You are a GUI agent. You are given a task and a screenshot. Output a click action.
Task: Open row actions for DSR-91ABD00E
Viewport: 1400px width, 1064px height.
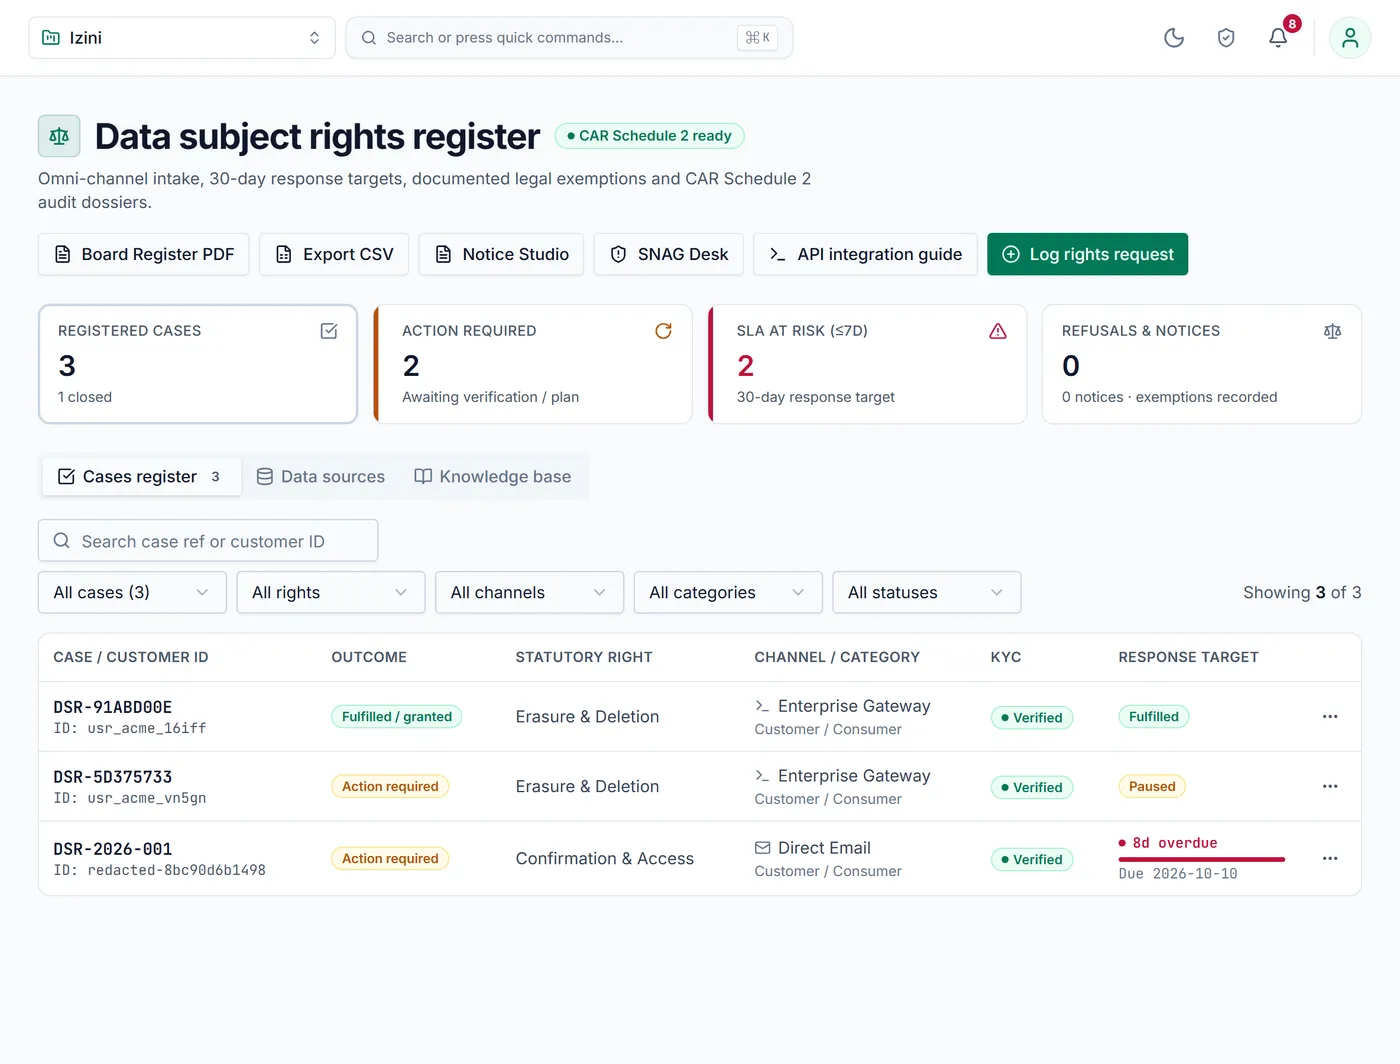(1330, 717)
